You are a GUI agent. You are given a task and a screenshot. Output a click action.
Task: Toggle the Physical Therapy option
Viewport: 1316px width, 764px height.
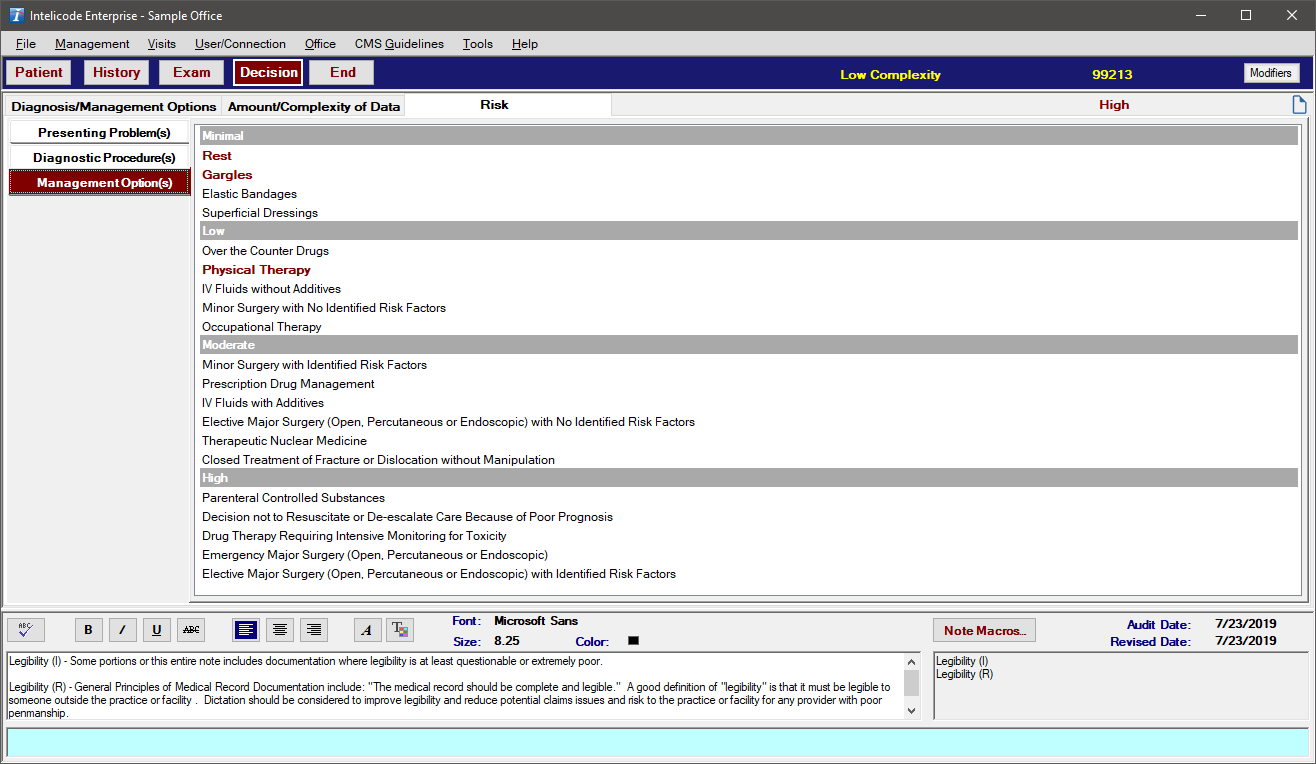(x=256, y=270)
